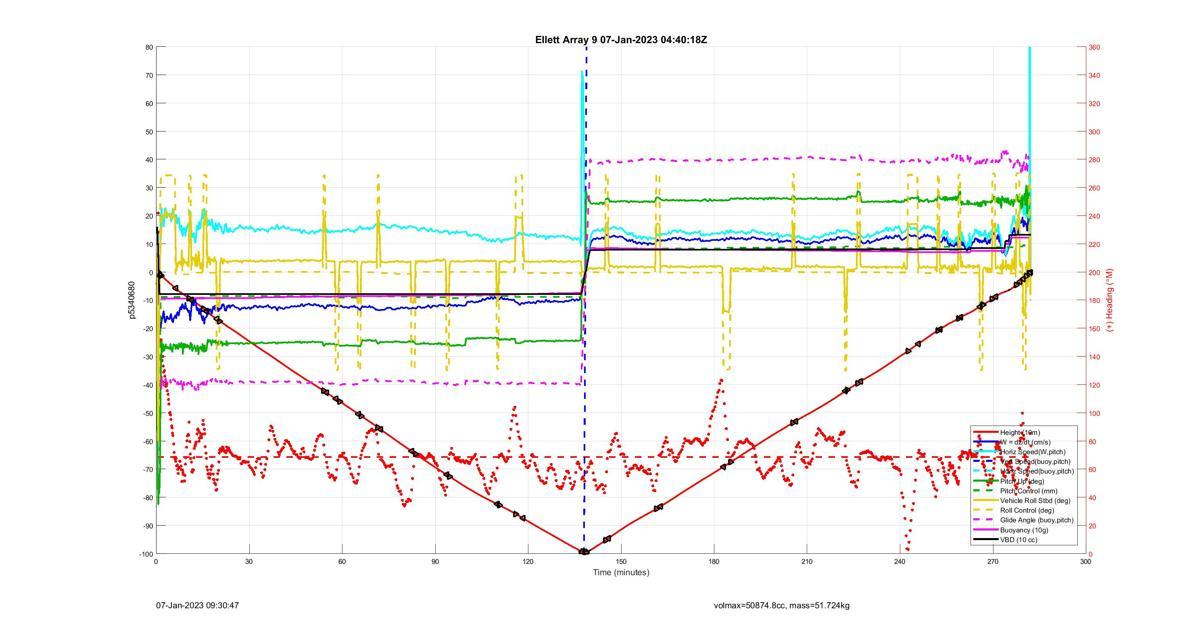Click the "80" tick on the left axis
Viewport: 1200px width, 622px height.
point(148,47)
